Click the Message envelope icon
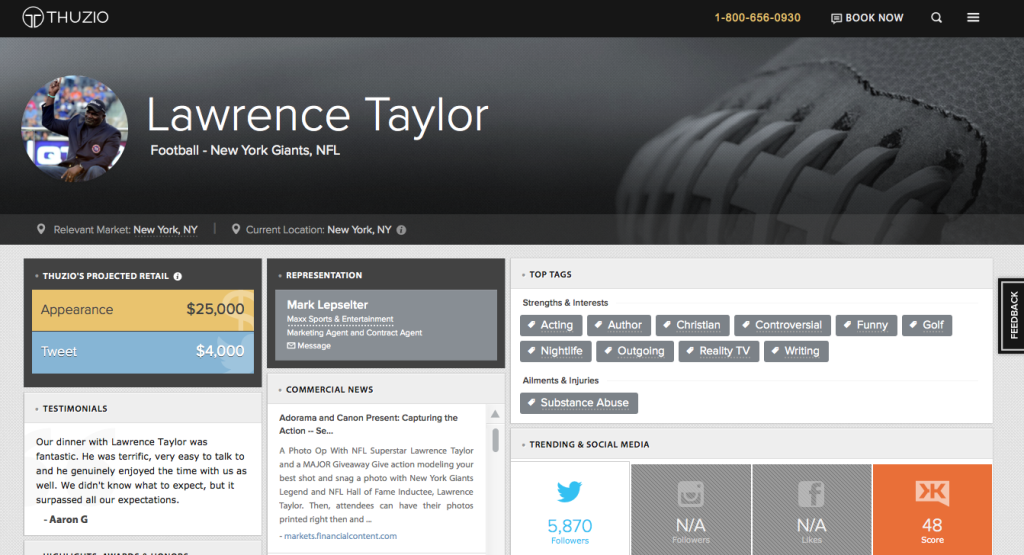This screenshot has height=555, width=1024. 291,345
